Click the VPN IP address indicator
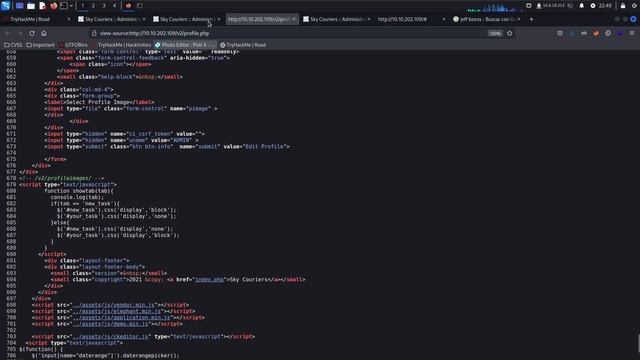Viewport: 640px width, 360px height. [553, 6]
